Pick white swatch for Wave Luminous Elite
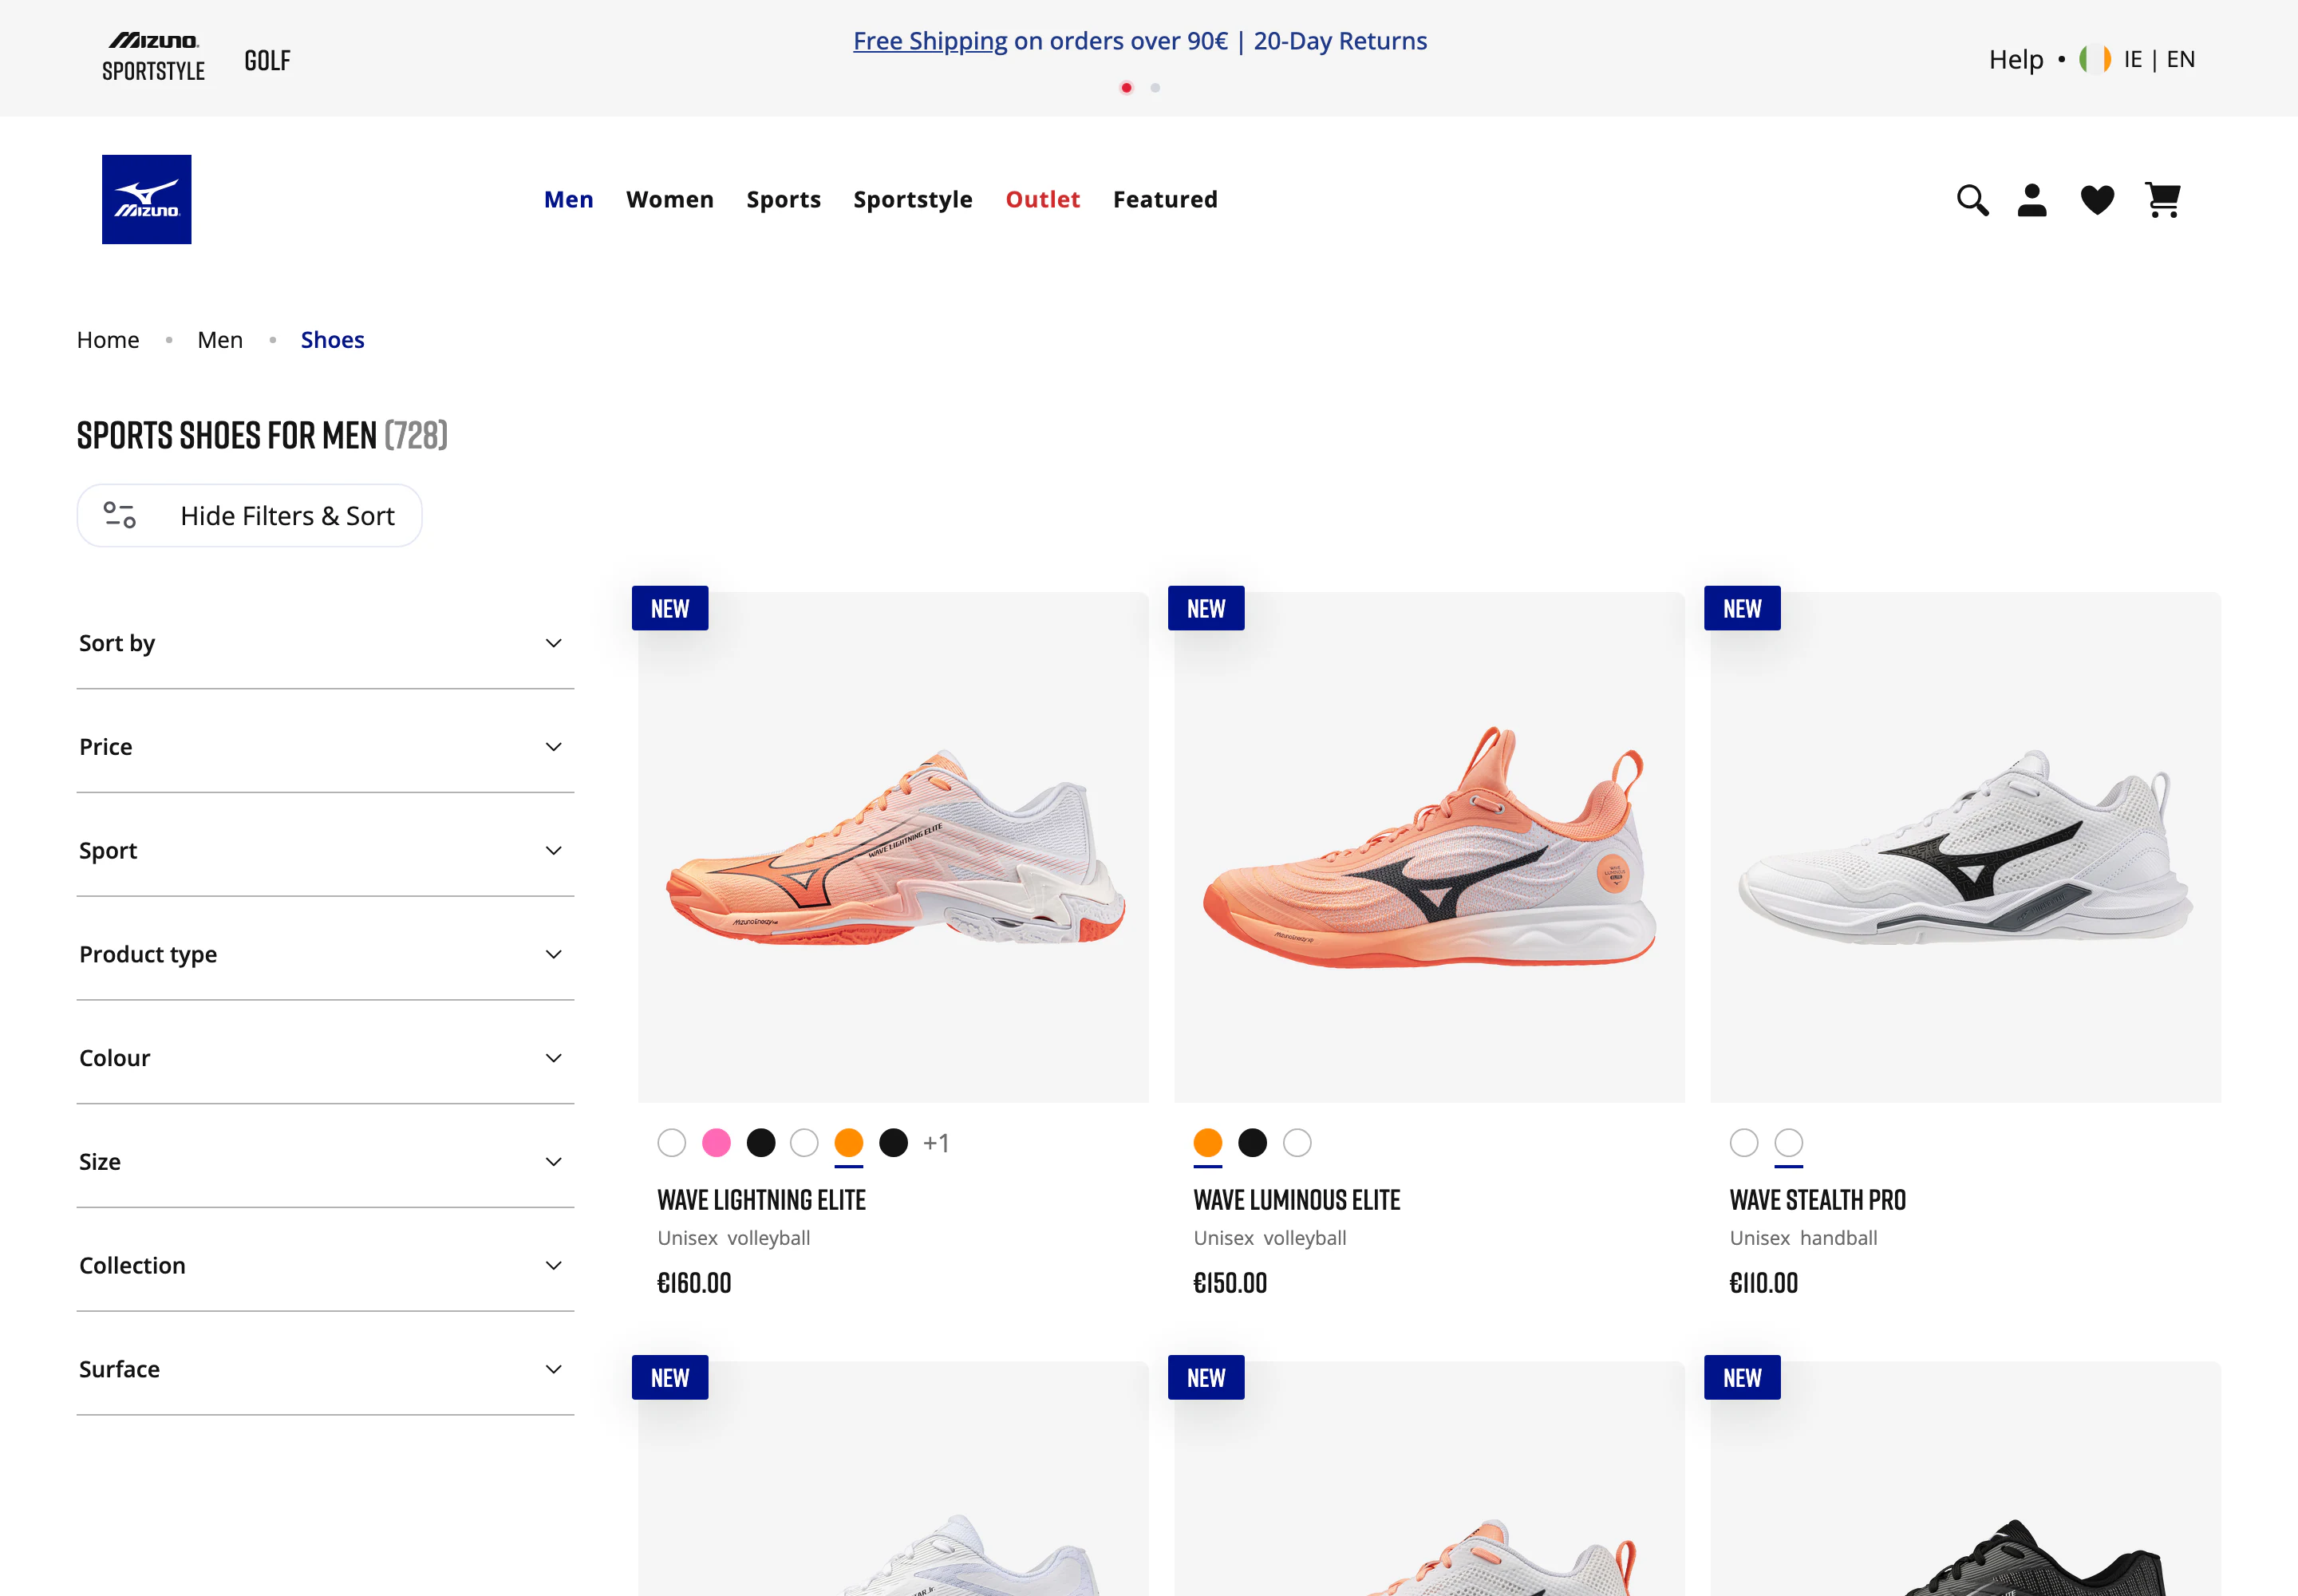Image resolution: width=2298 pixels, height=1596 pixels. (x=1297, y=1142)
